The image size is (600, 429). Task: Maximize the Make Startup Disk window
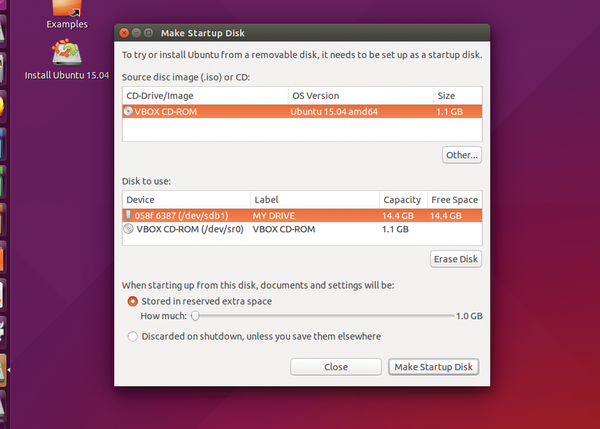pyautogui.click(x=148, y=33)
